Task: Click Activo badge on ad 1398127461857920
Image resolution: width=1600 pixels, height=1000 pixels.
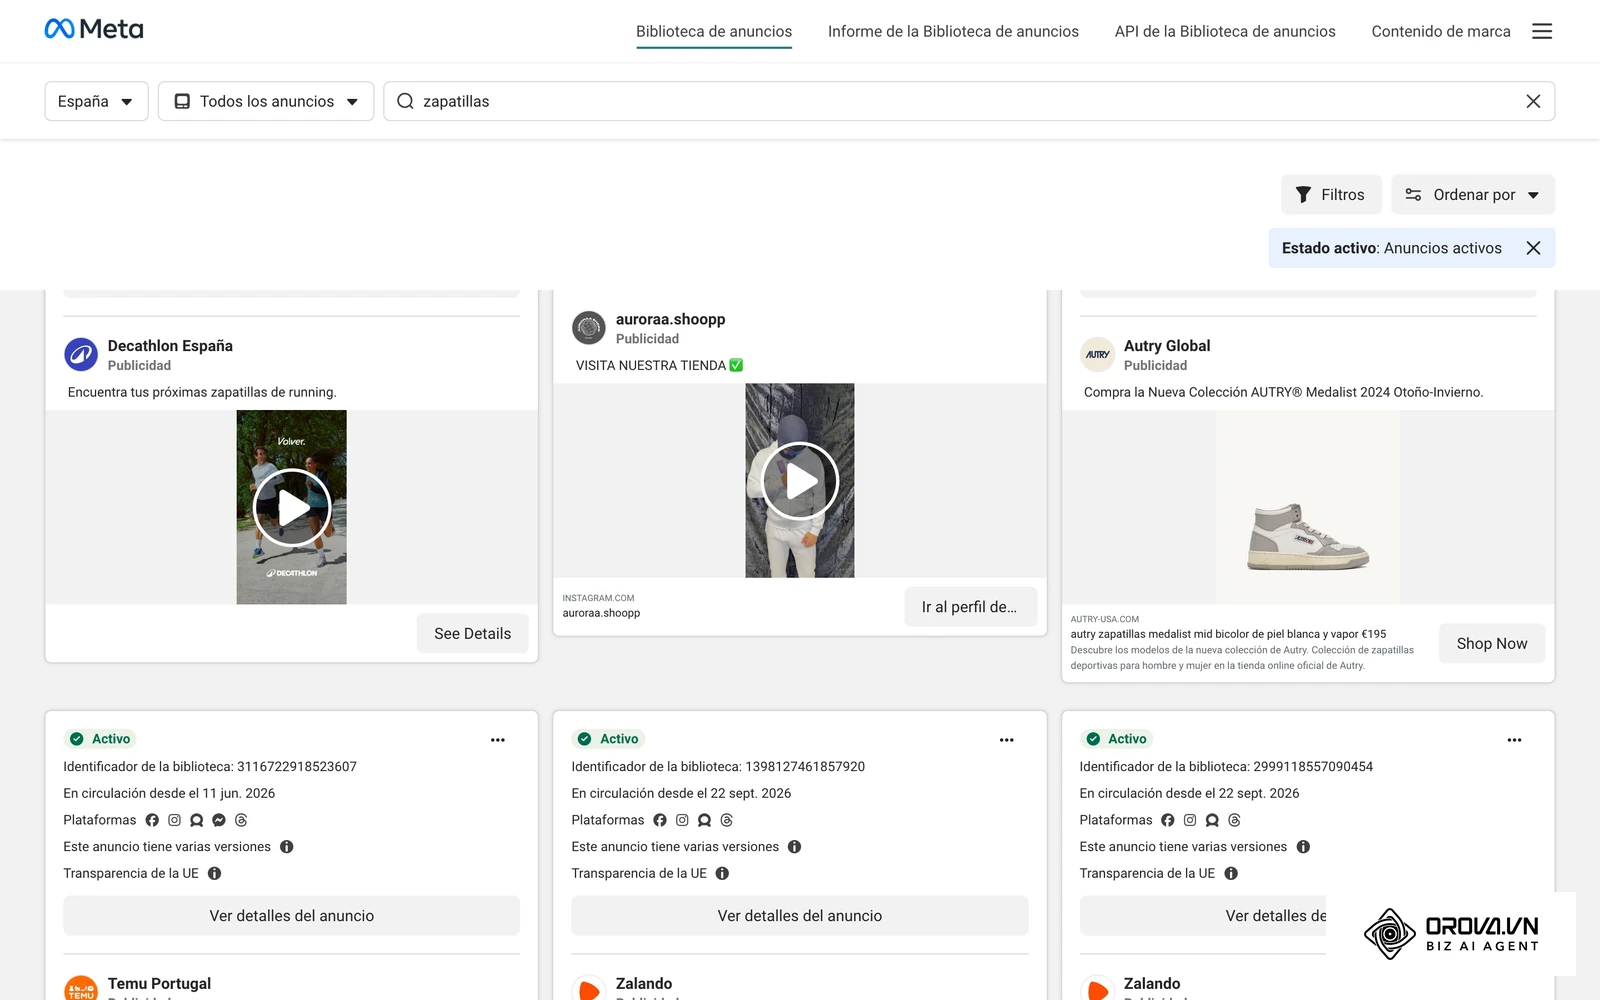Action: point(608,739)
